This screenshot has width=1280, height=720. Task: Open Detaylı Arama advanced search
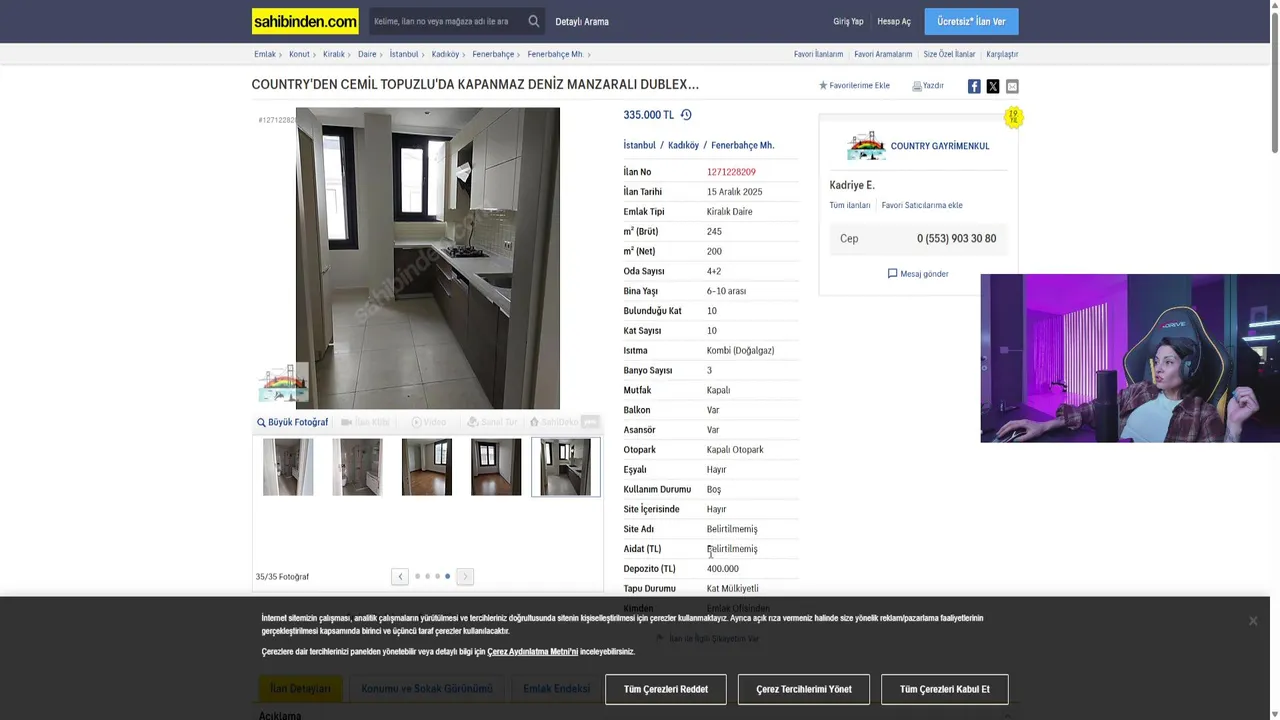pos(582,21)
